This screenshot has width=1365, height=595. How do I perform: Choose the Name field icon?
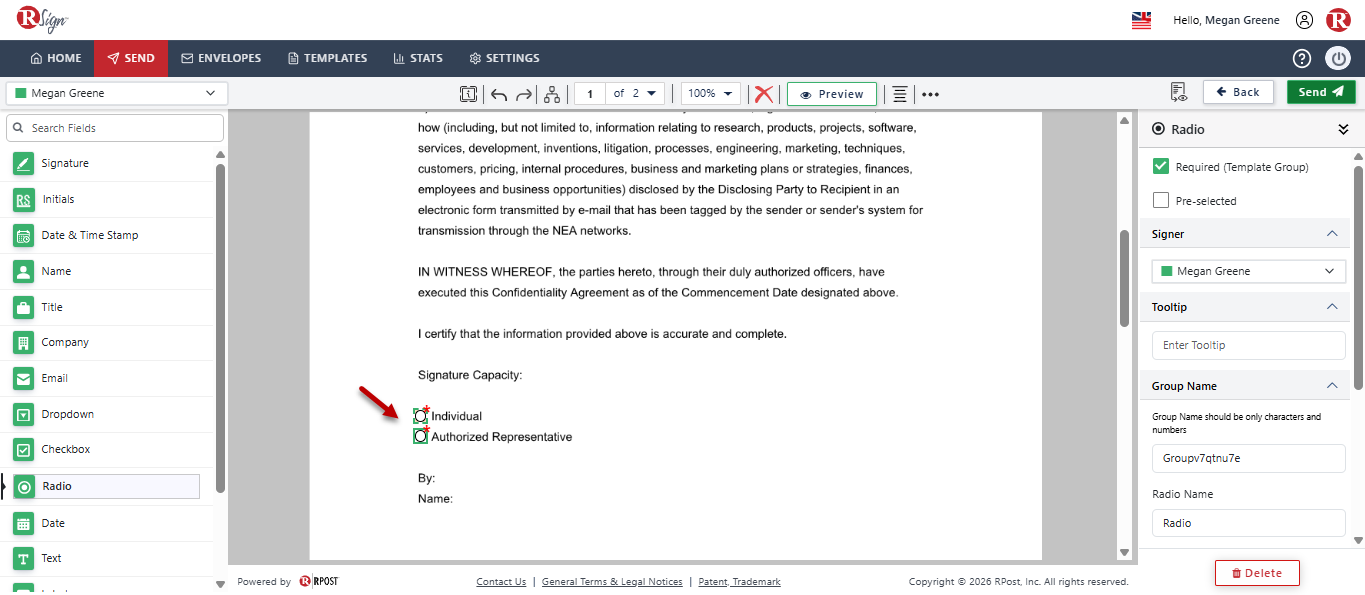[x=24, y=271]
